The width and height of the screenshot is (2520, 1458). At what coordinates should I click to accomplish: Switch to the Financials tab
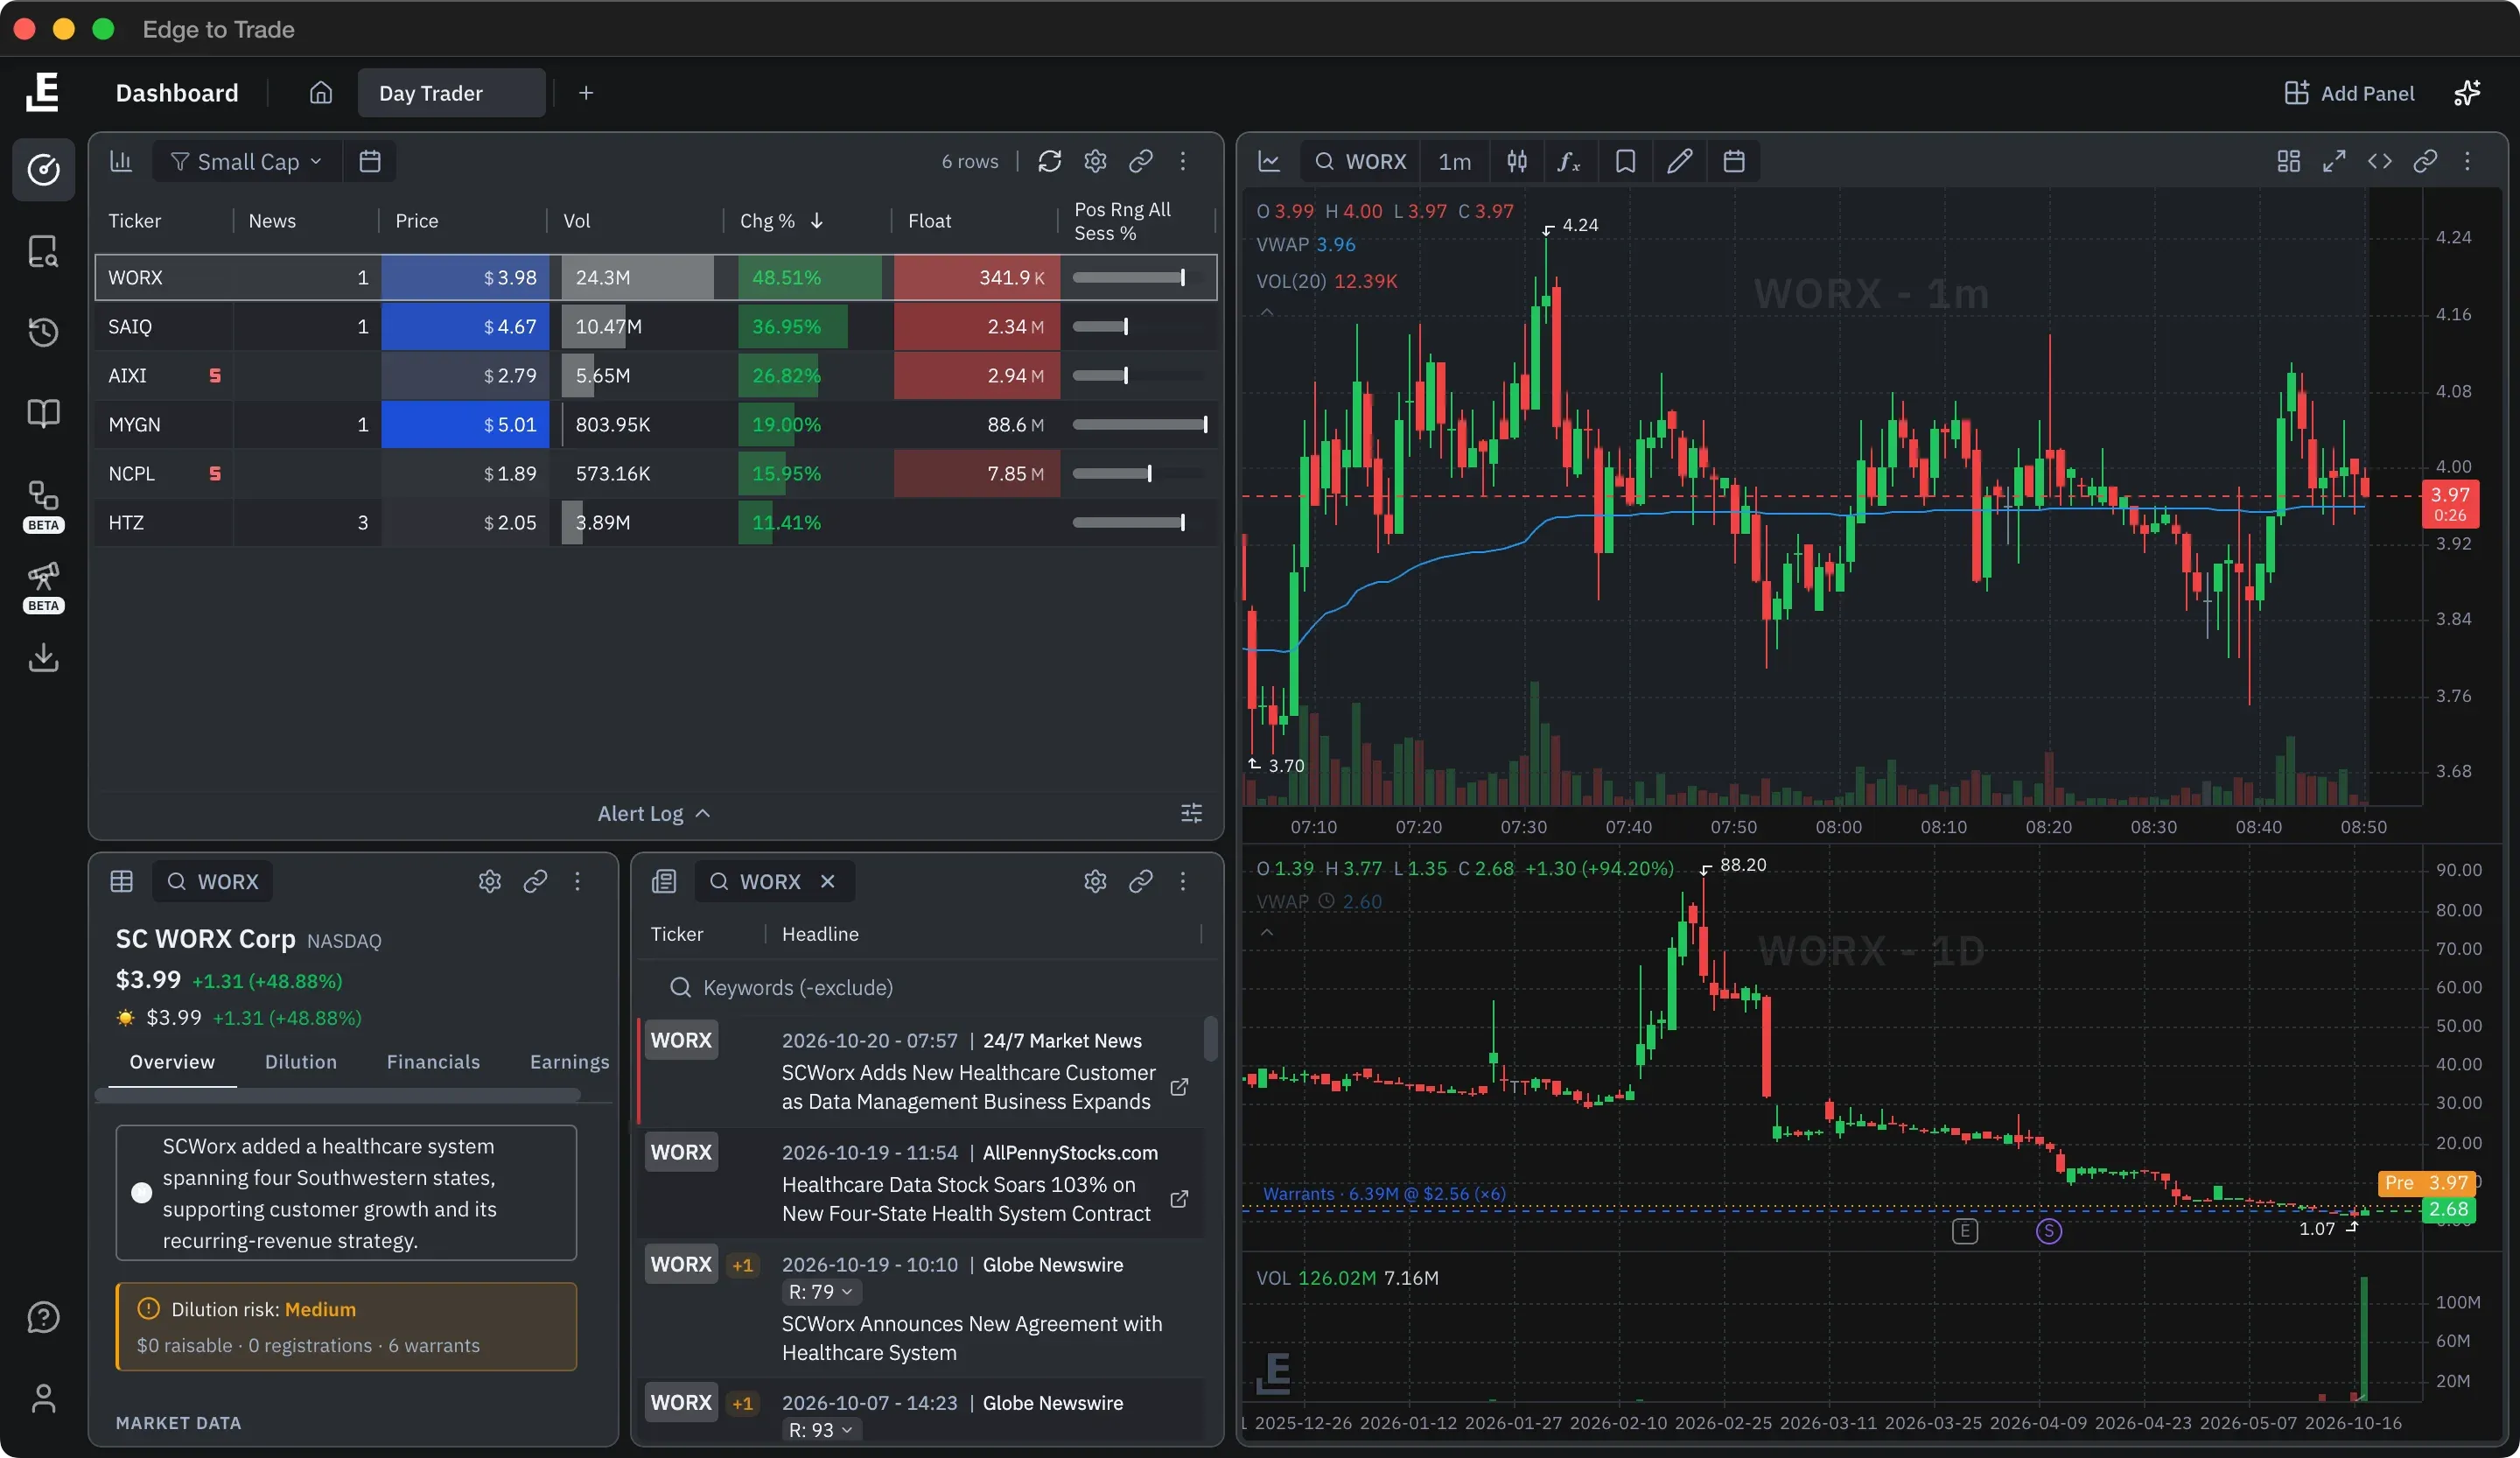click(x=433, y=1062)
